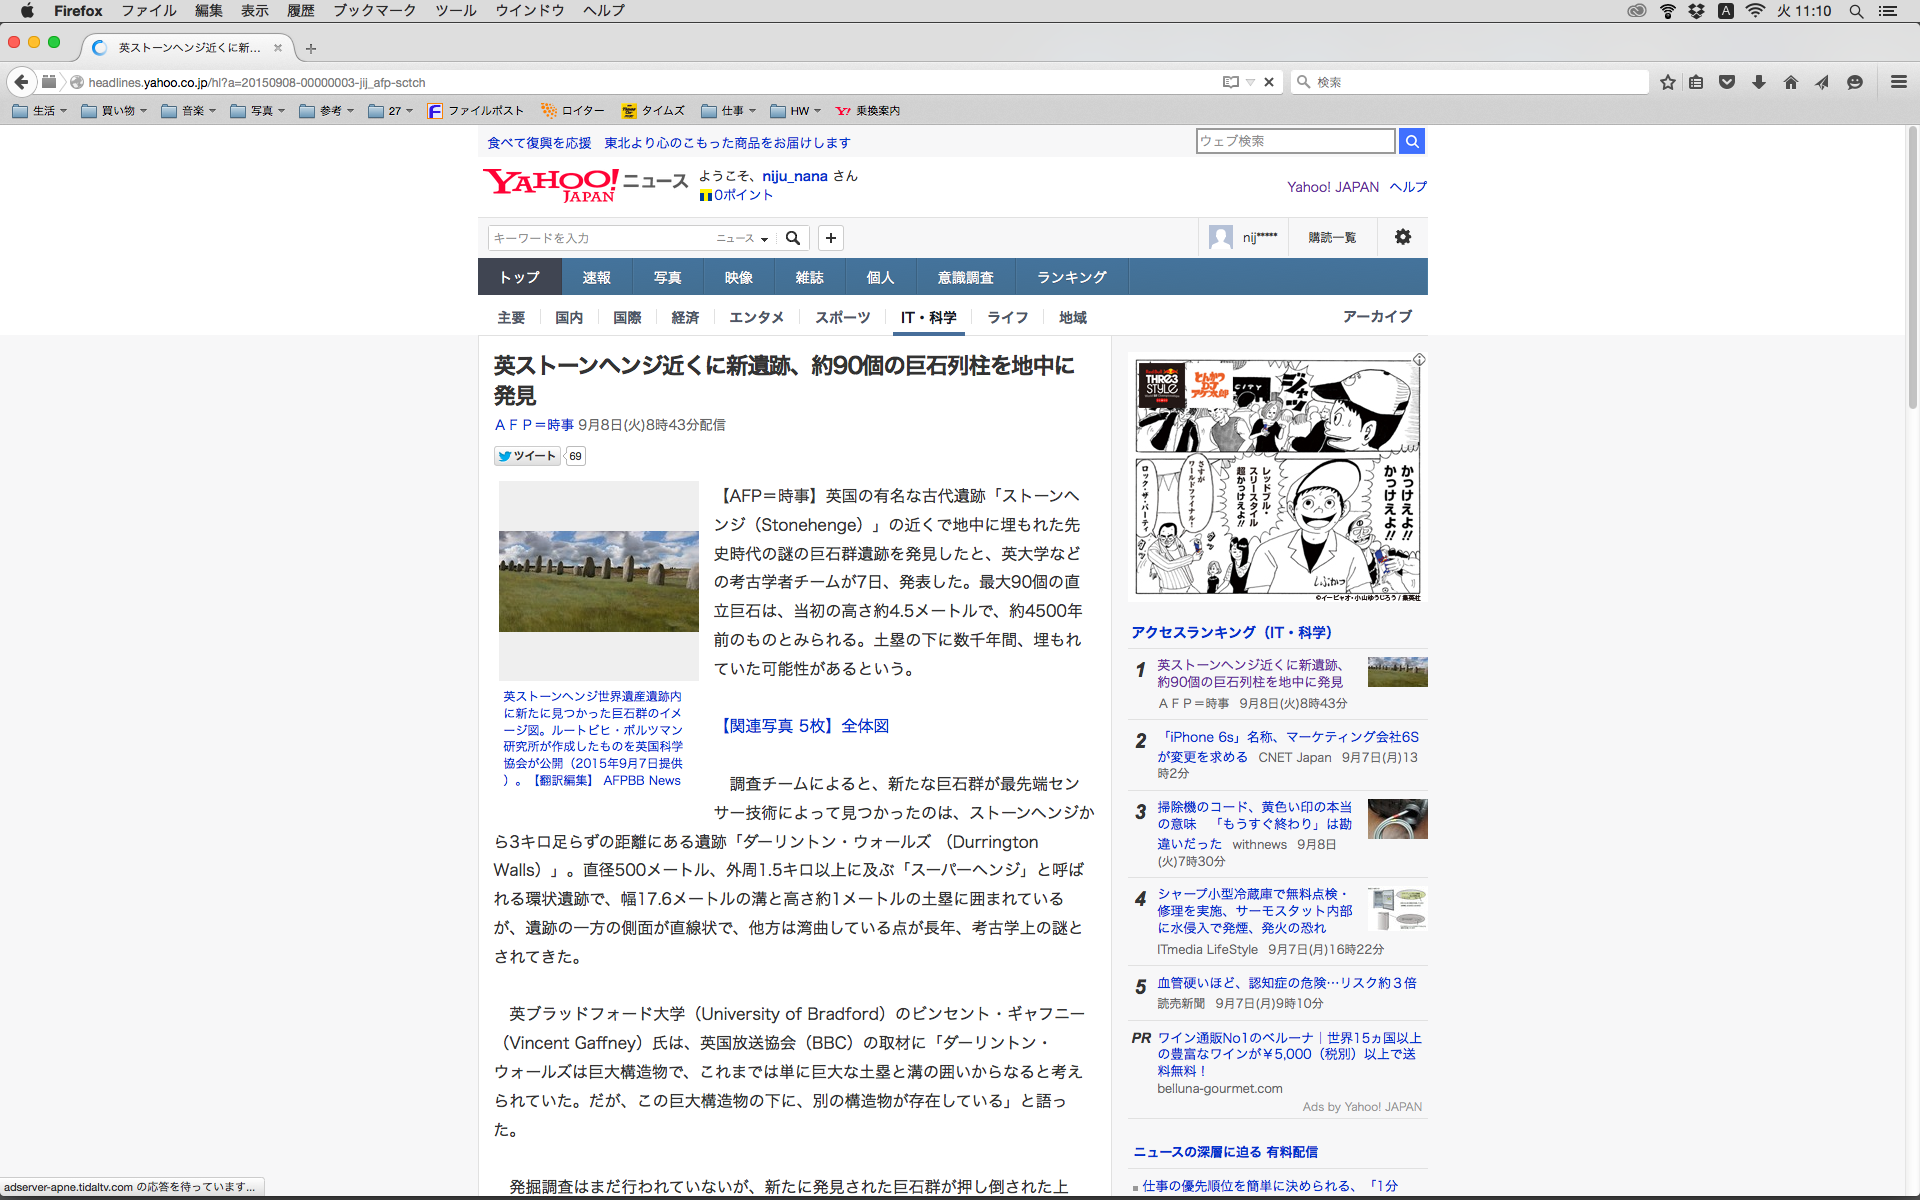Open the Firefox hamburger menu
Image resolution: width=1920 pixels, height=1200 pixels.
click(1898, 82)
